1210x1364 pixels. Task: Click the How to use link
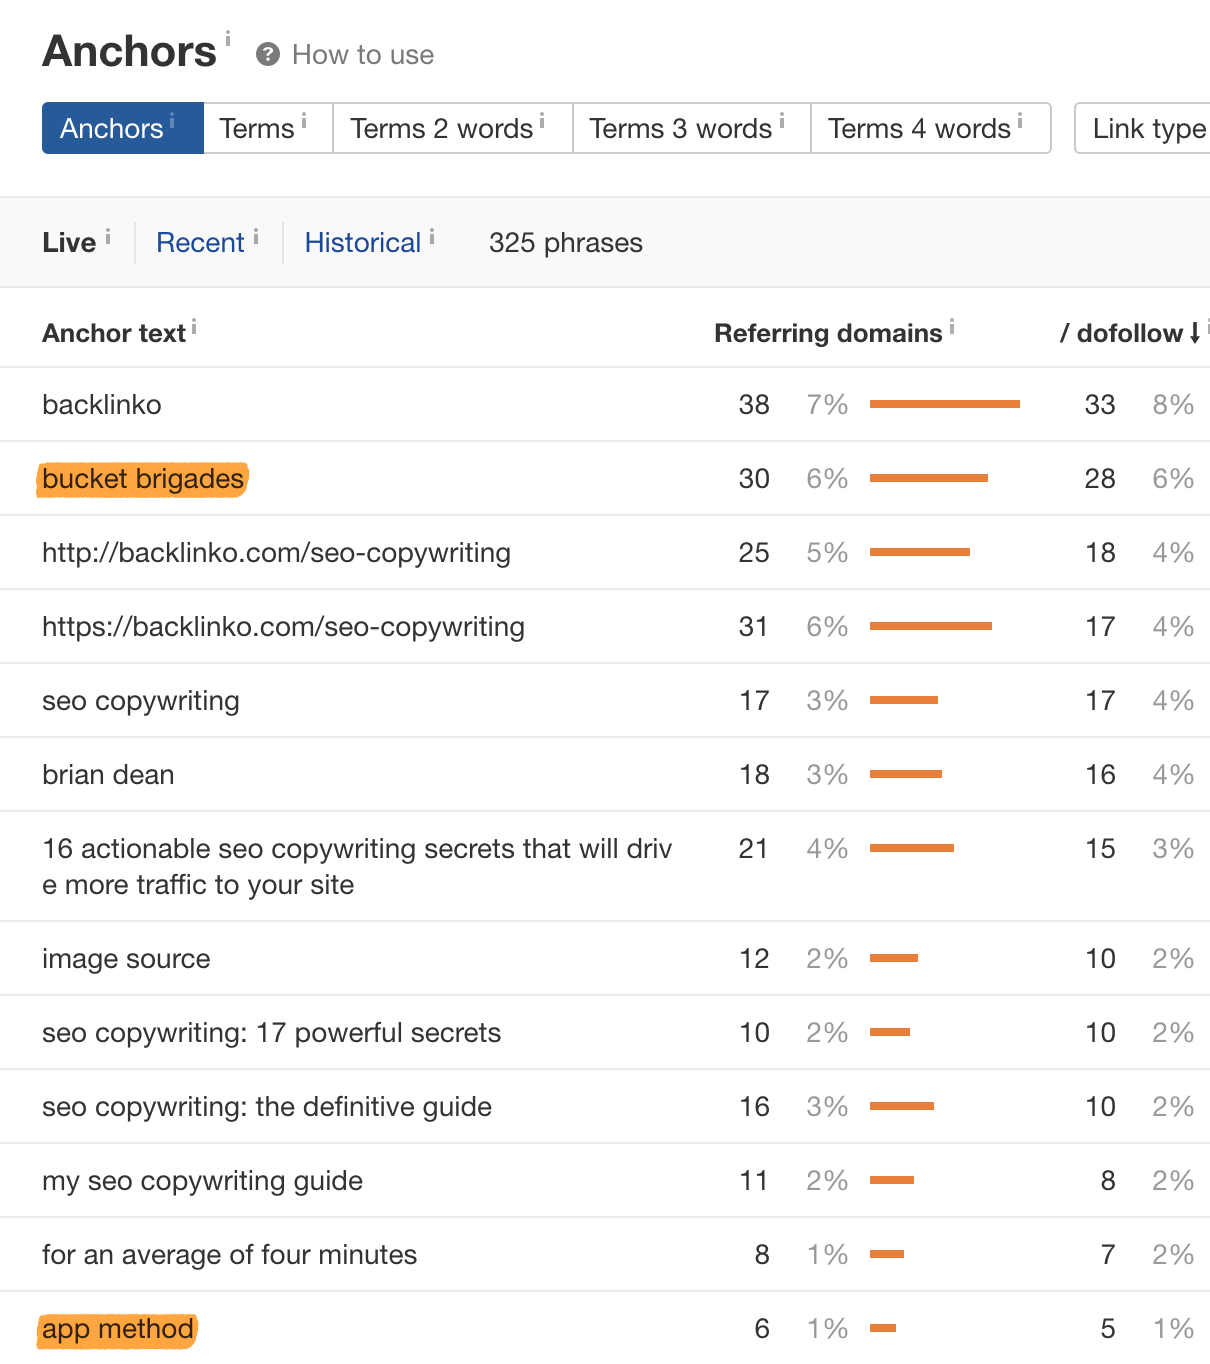[362, 55]
